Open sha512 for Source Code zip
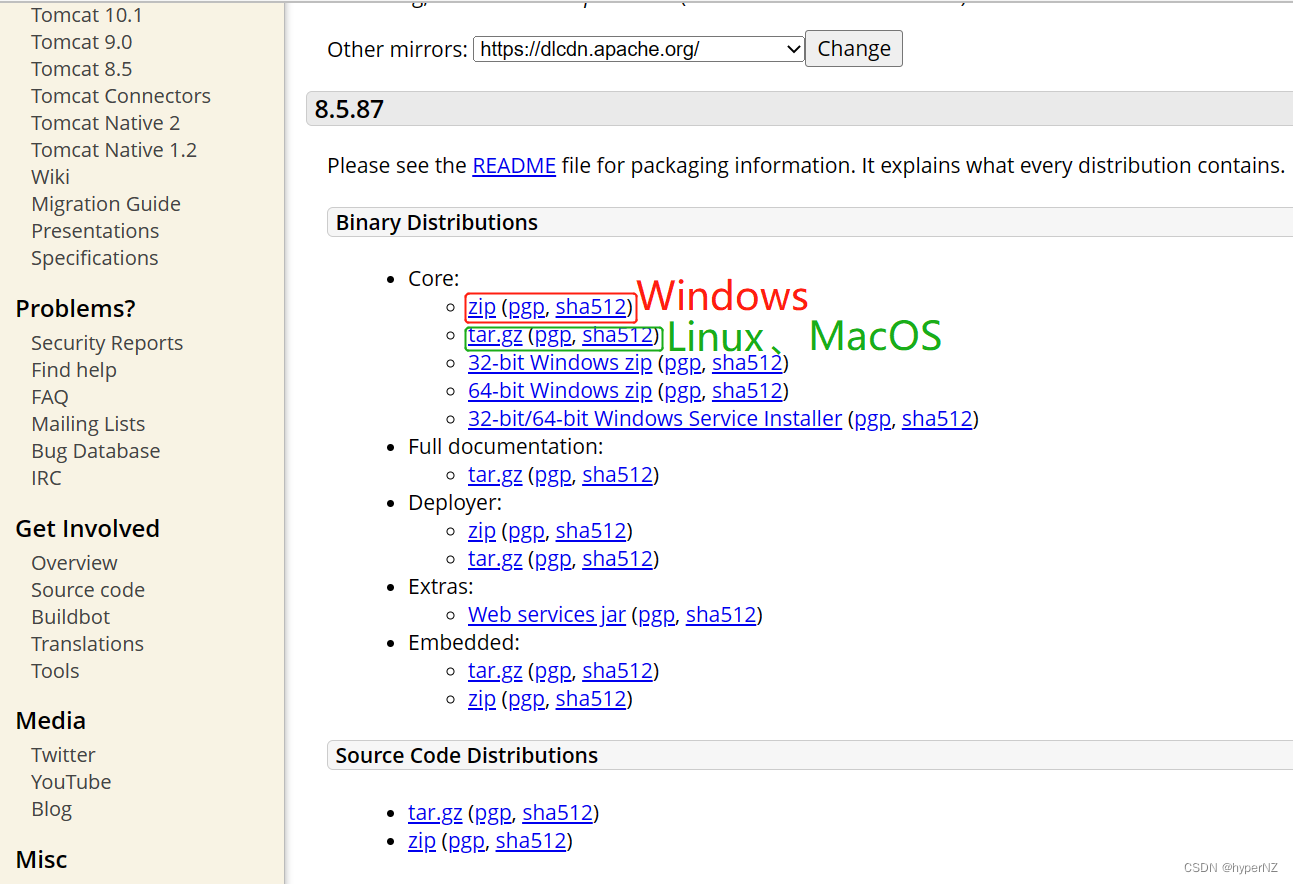 pyautogui.click(x=531, y=841)
